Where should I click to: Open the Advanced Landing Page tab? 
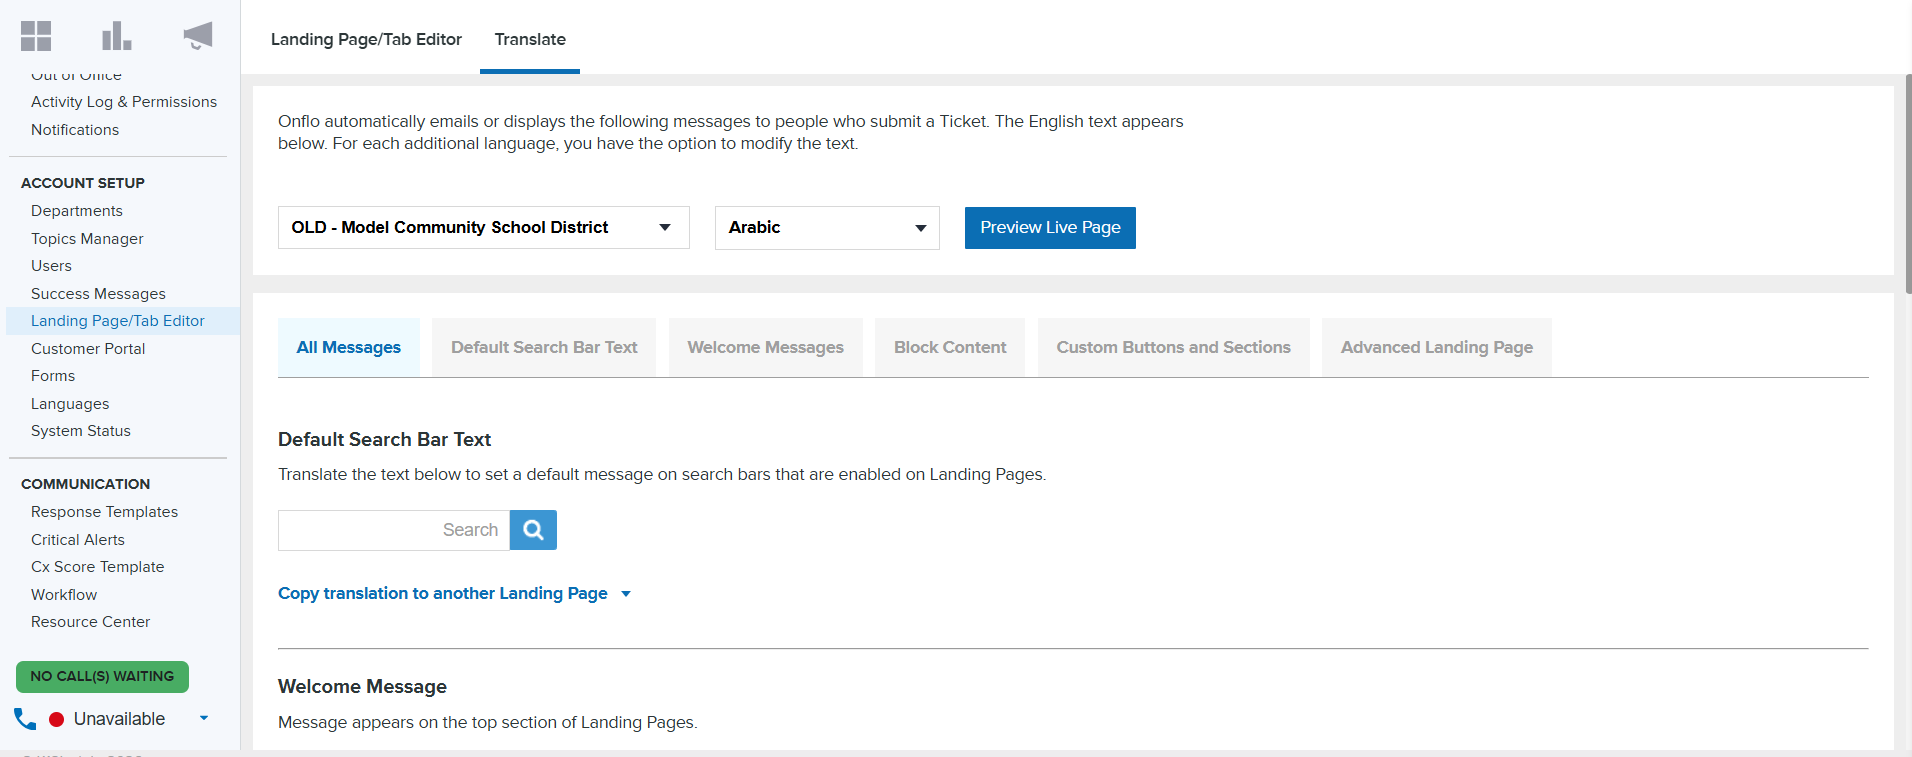1436,347
